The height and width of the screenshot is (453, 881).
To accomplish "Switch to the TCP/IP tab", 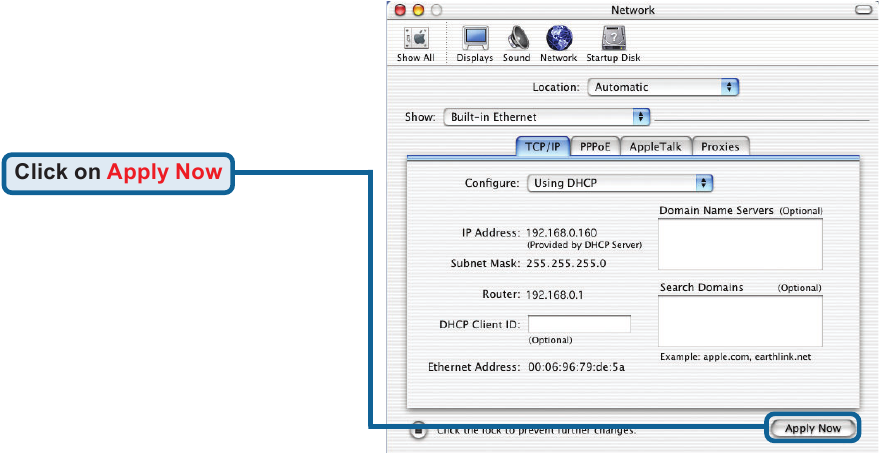I will click(x=544, y=146).
